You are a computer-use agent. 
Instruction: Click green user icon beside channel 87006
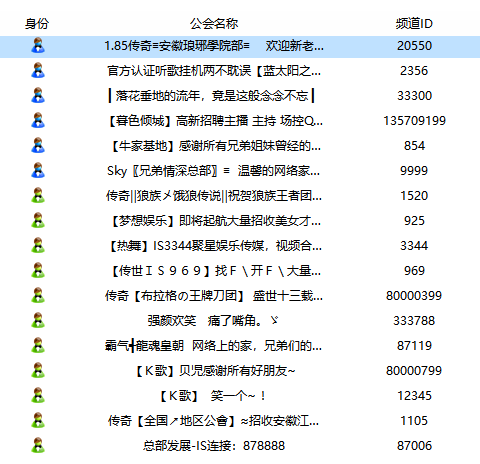click(38, 446)
